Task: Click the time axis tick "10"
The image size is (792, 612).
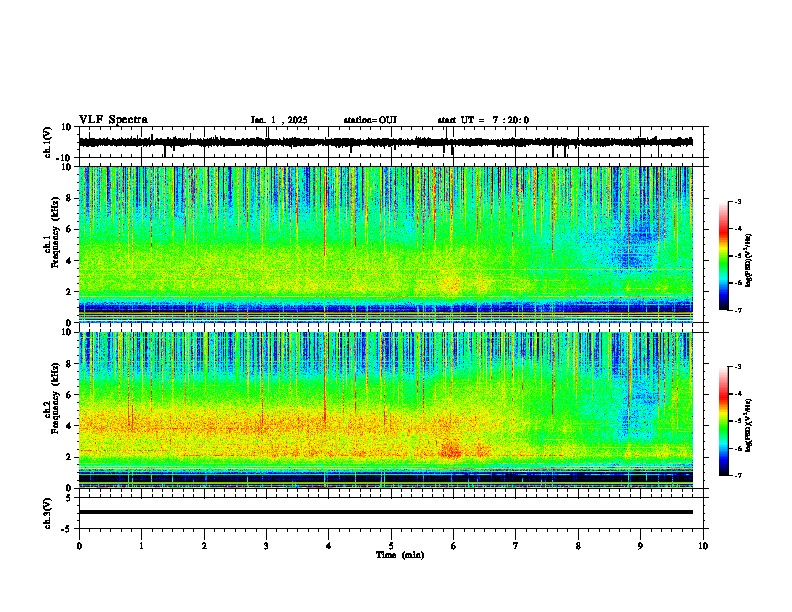Action: (703, 546)
